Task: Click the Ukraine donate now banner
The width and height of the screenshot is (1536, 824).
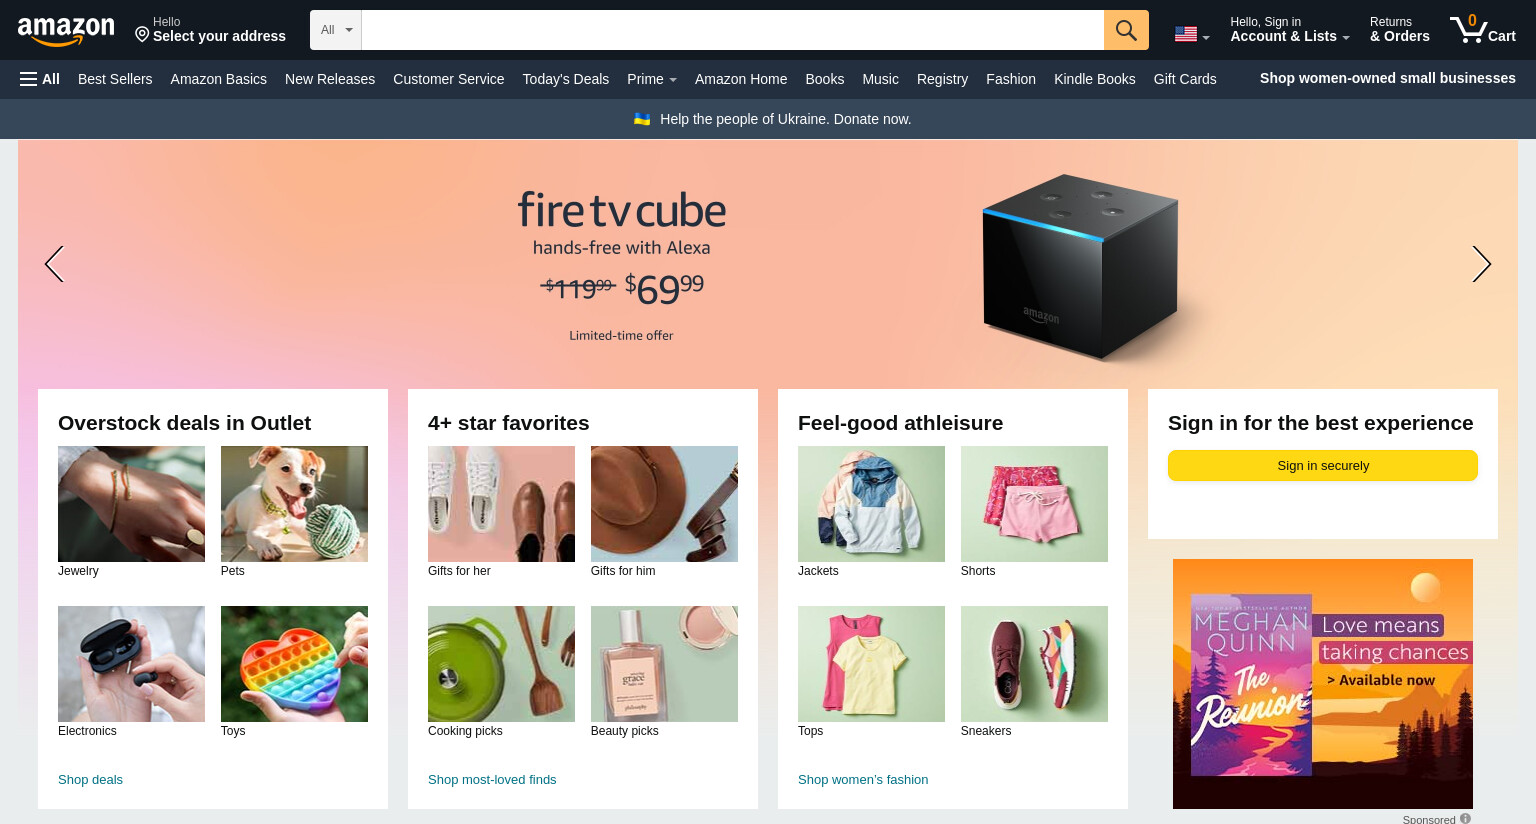Action: pyautogui.click(x=772, y=119)
